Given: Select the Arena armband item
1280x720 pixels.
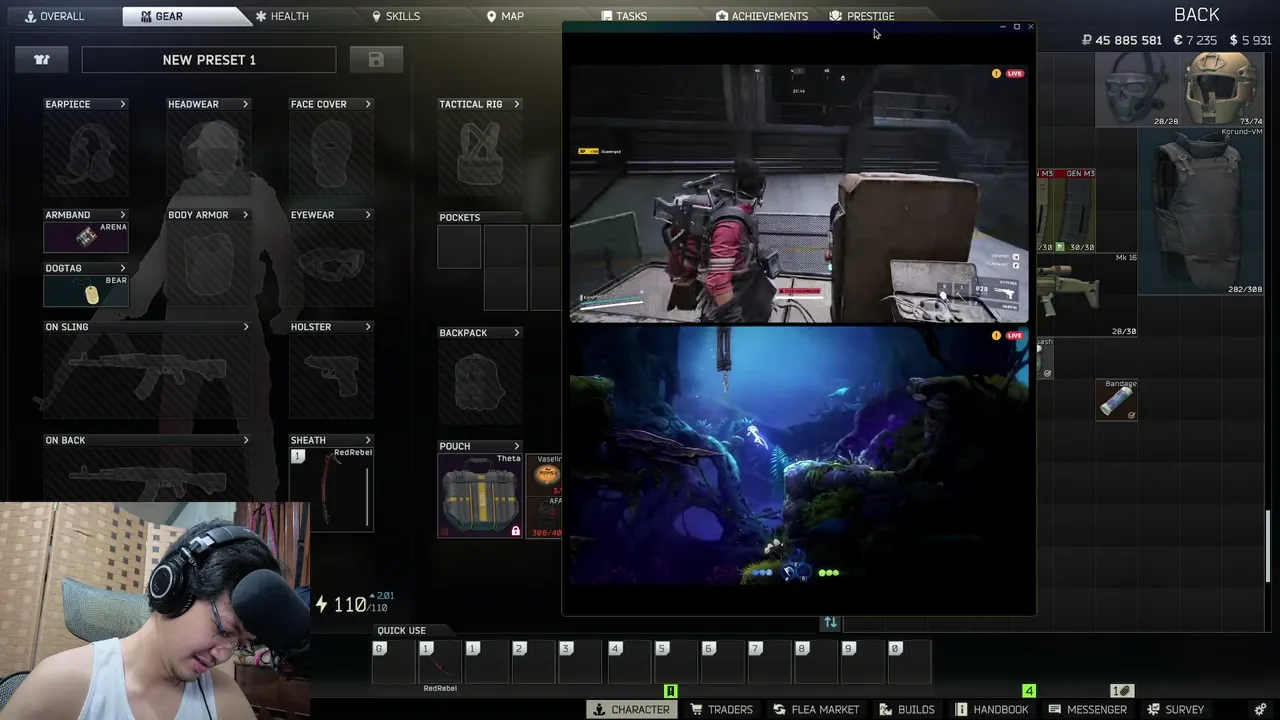Looking at the screenshot, I should 86,237.
